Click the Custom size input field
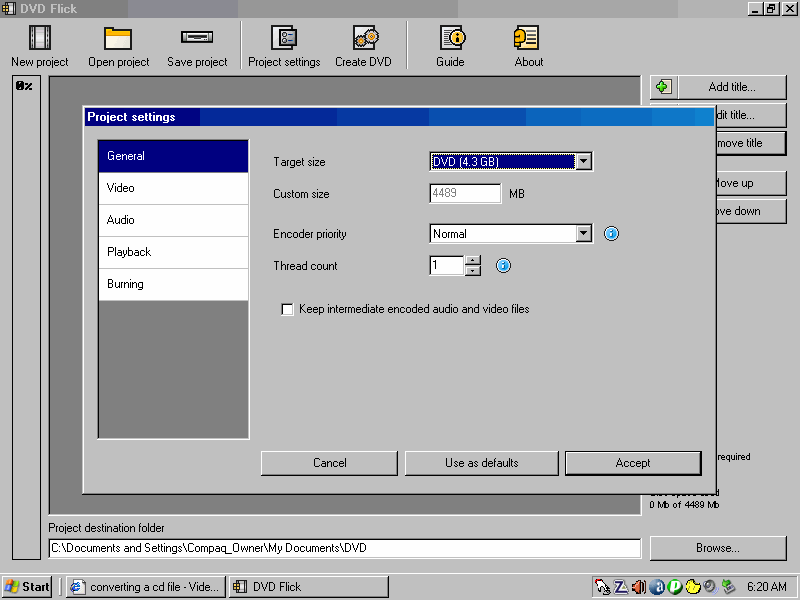 pyautogui.click(x=465, y=193)
